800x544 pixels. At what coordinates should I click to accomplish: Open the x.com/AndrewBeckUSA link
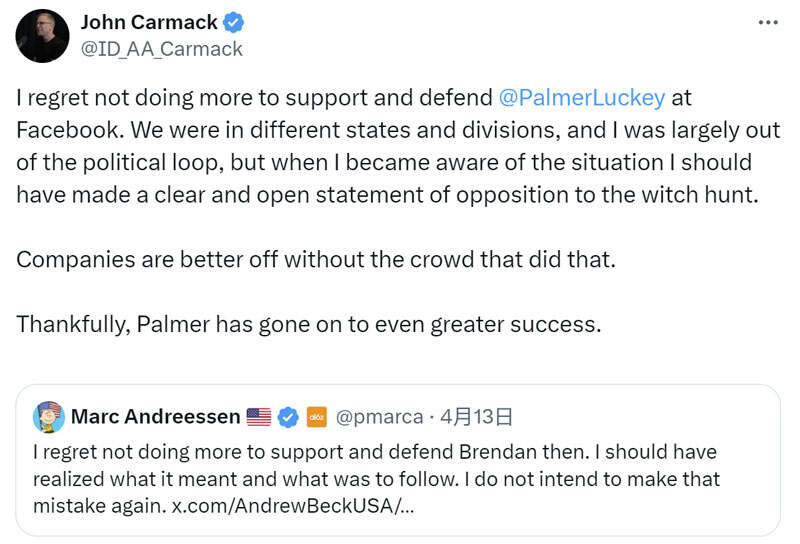point(295,506)
